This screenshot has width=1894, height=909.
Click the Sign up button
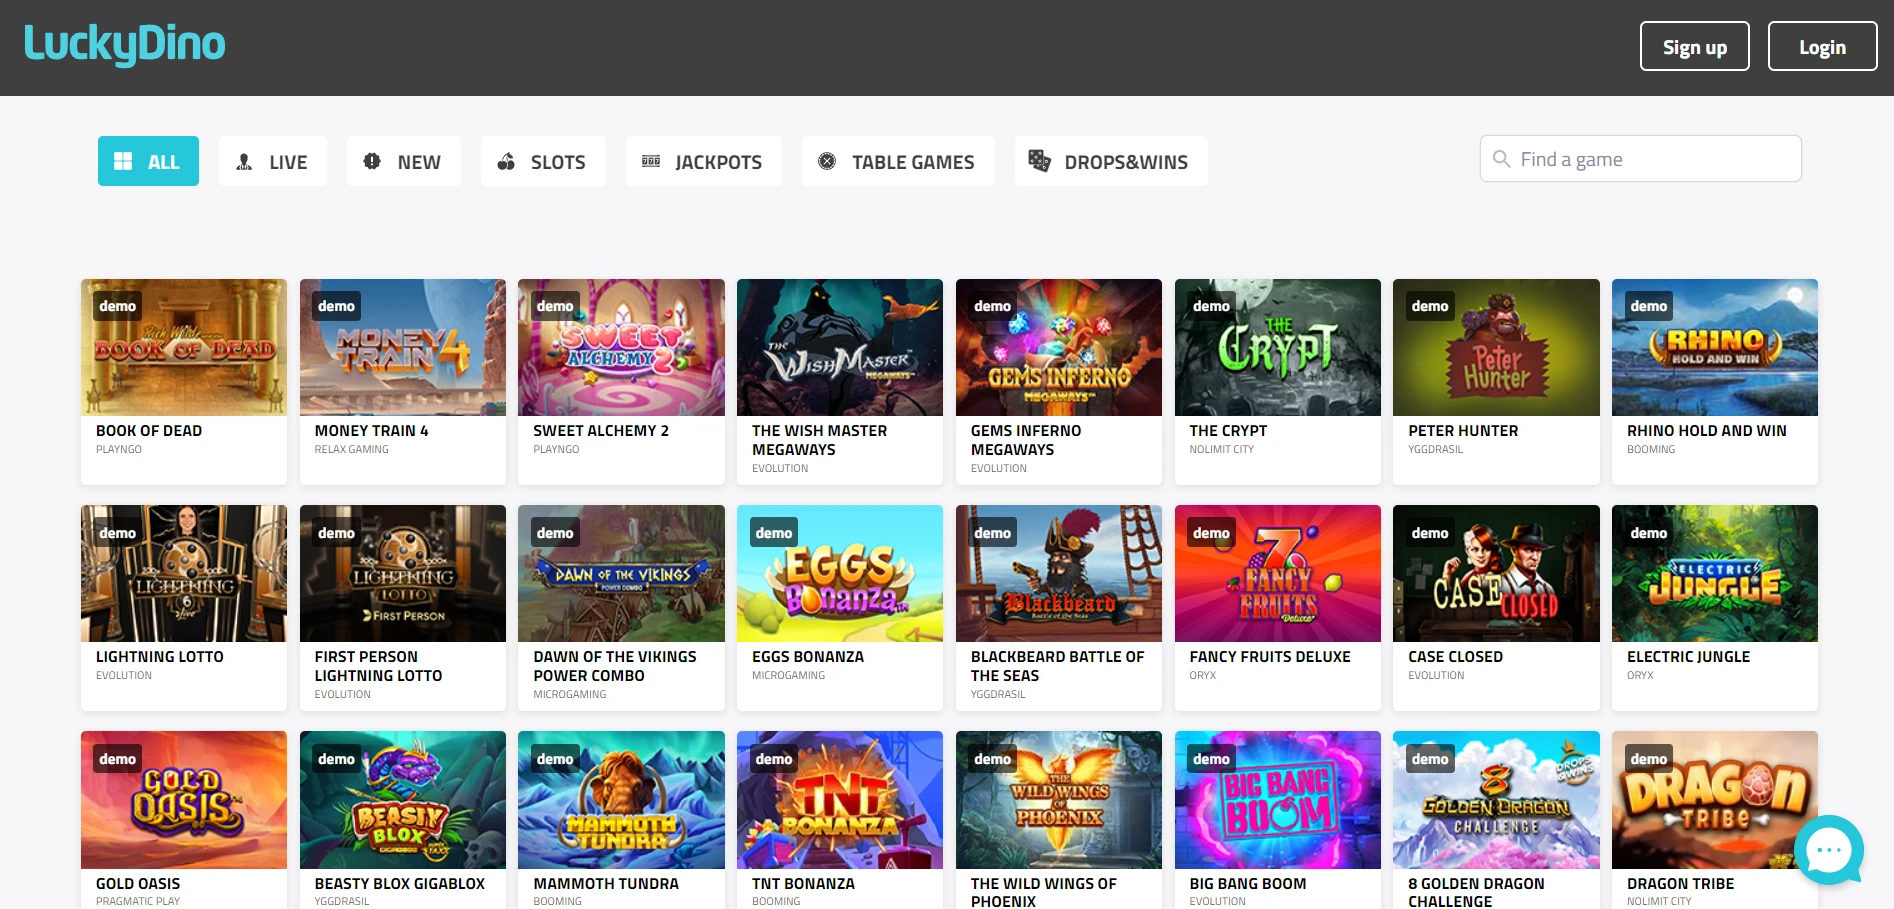click(1695, 46)
